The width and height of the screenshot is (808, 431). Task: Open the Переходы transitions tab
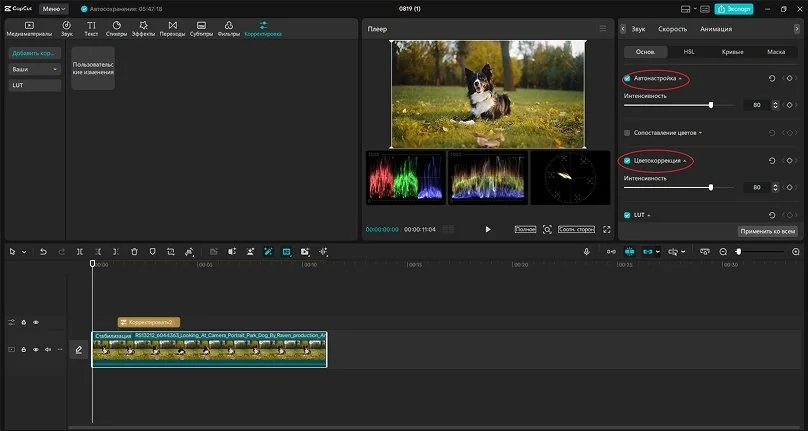click(x=173, y=29)
